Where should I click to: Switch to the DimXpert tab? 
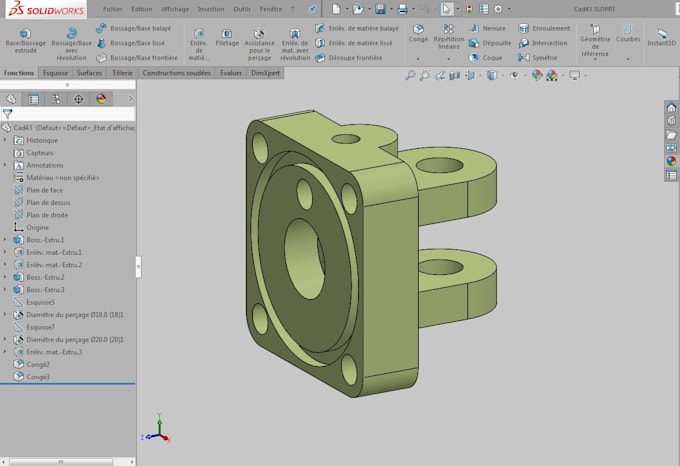click(265, 73)
